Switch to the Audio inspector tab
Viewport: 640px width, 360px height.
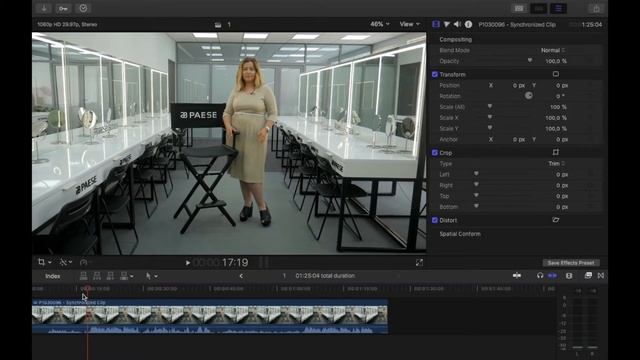point(458,24)
